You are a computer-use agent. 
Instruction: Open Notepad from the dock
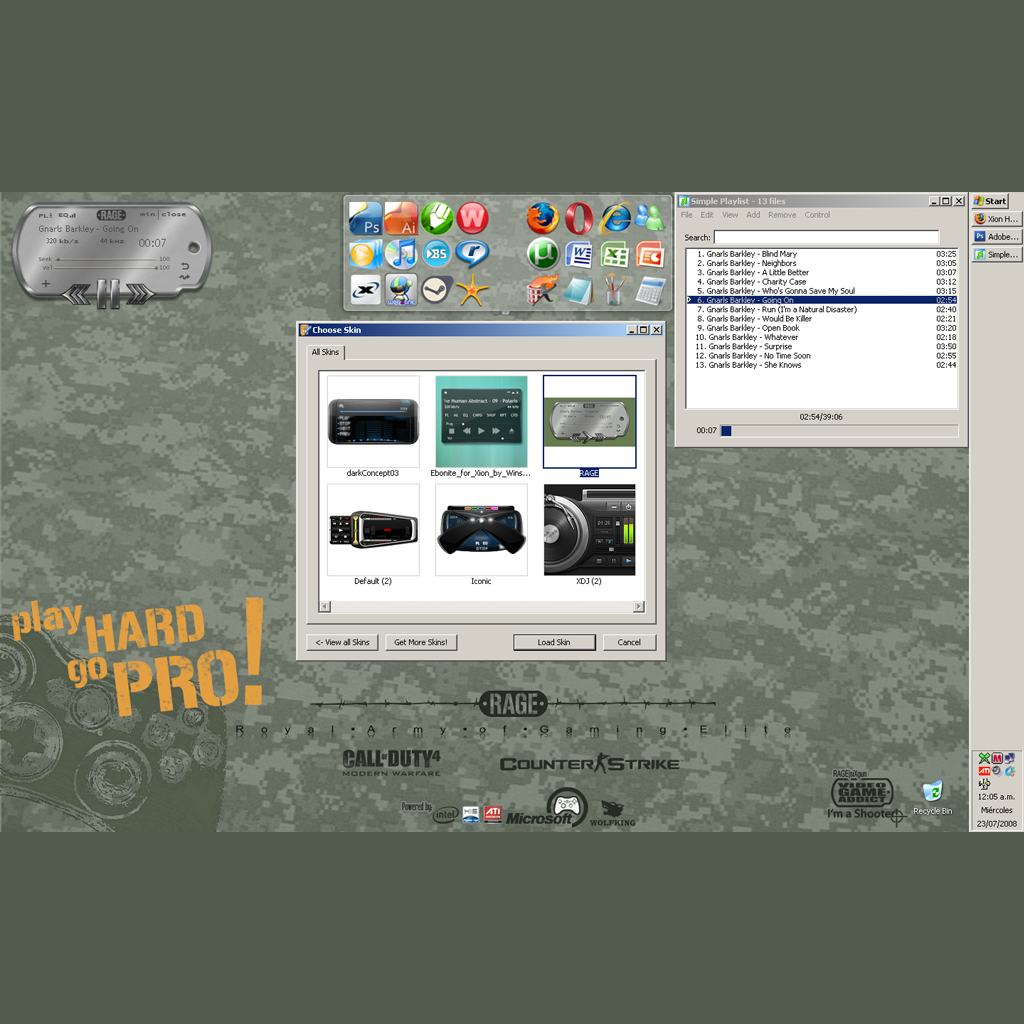pyautogui.click(x=579, y=290)
